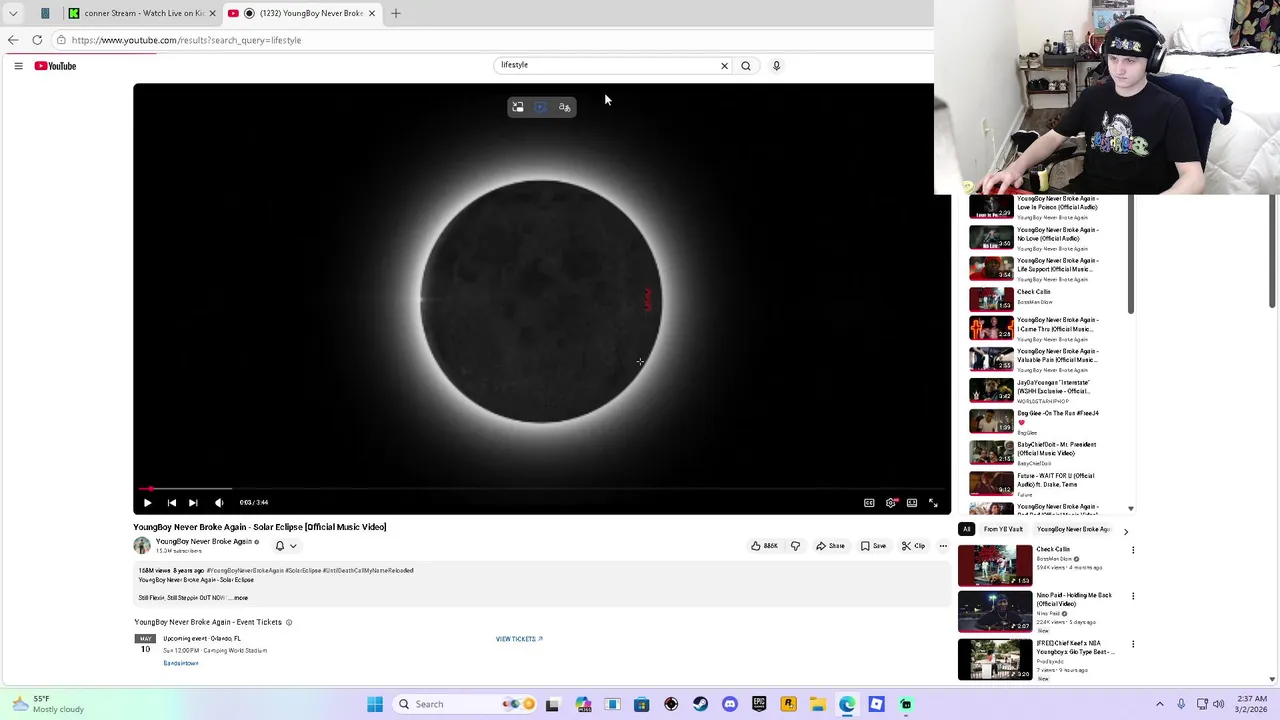
Task: Select YoungBoy Never Broke Again chip
Action: coord(1073,529)
